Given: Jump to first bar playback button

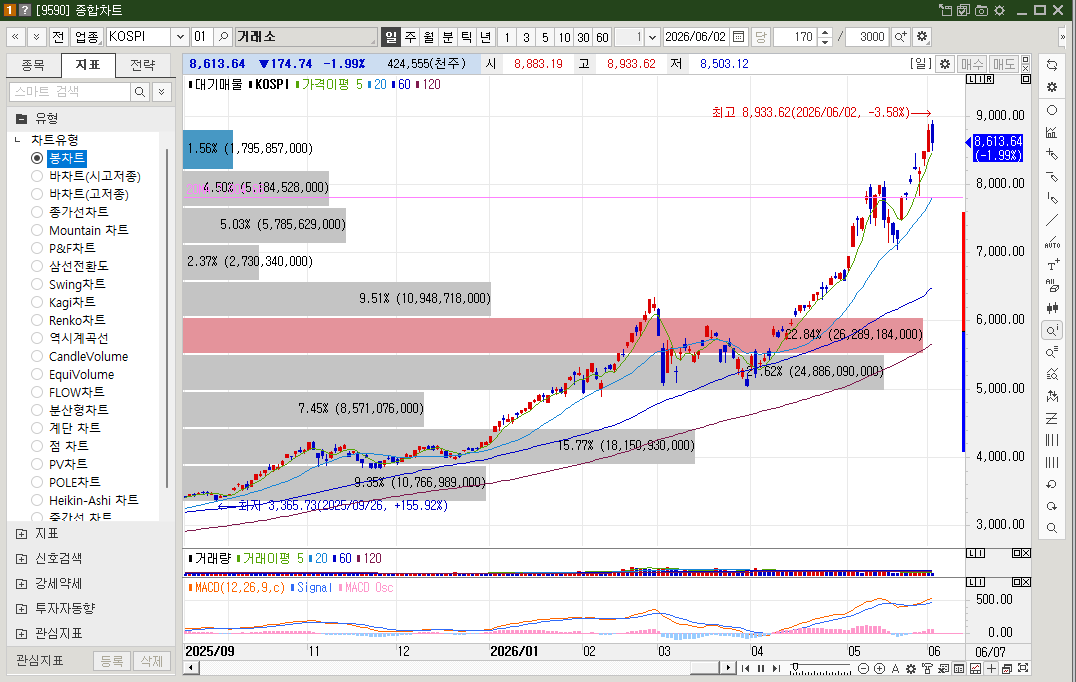Looking at the screenshot, I should point(745,668).
